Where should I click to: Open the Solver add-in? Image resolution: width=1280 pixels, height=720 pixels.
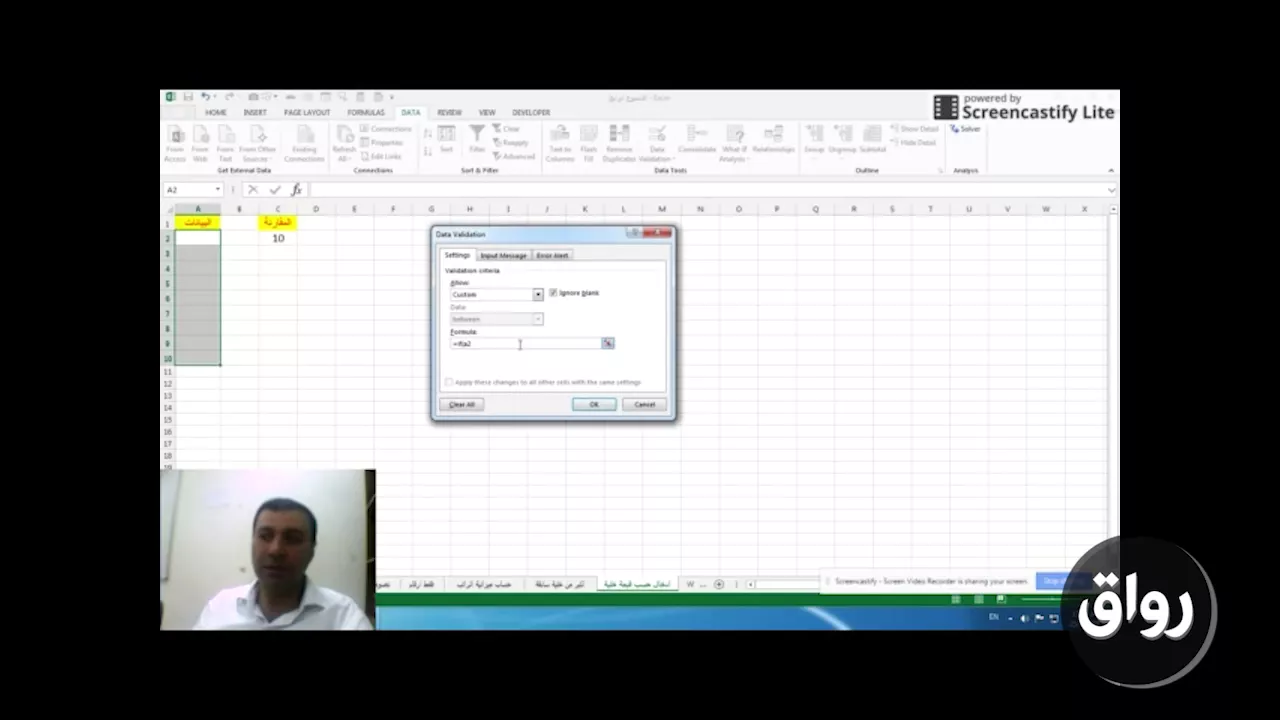point(966,129)
